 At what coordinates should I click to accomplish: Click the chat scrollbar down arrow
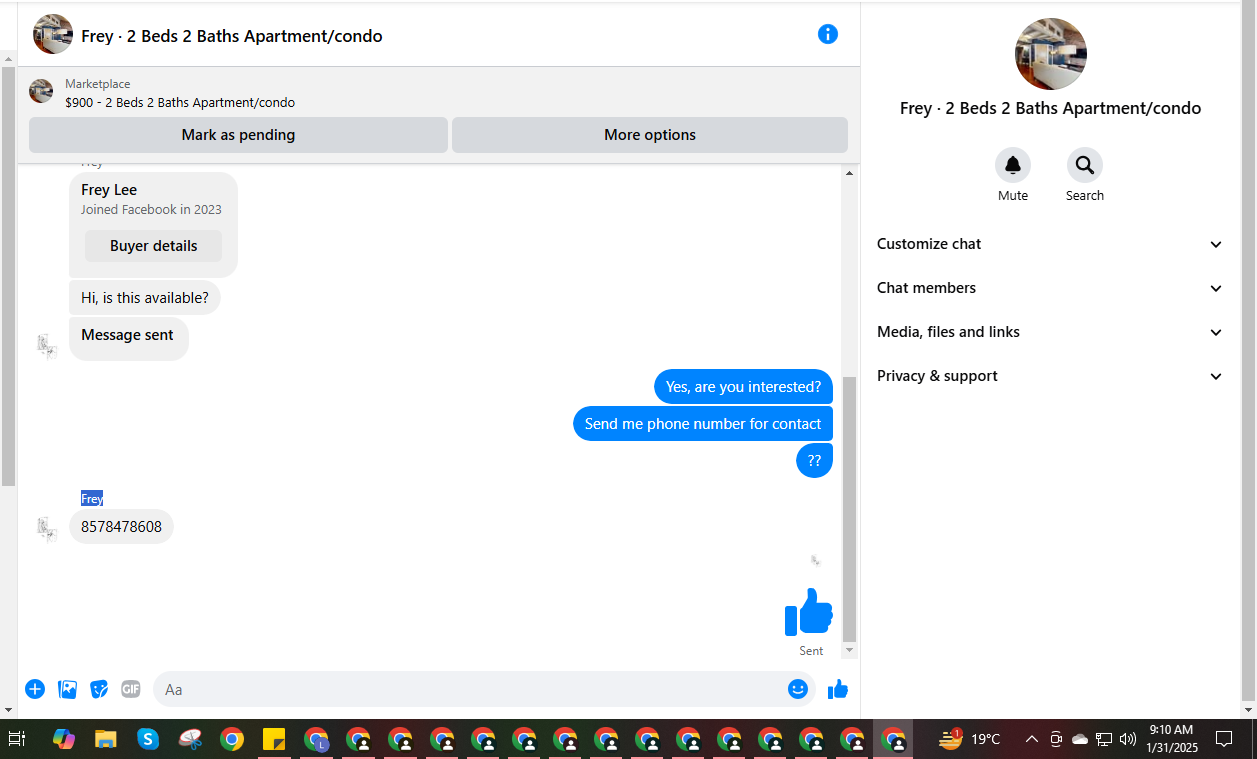pos(850,651)
